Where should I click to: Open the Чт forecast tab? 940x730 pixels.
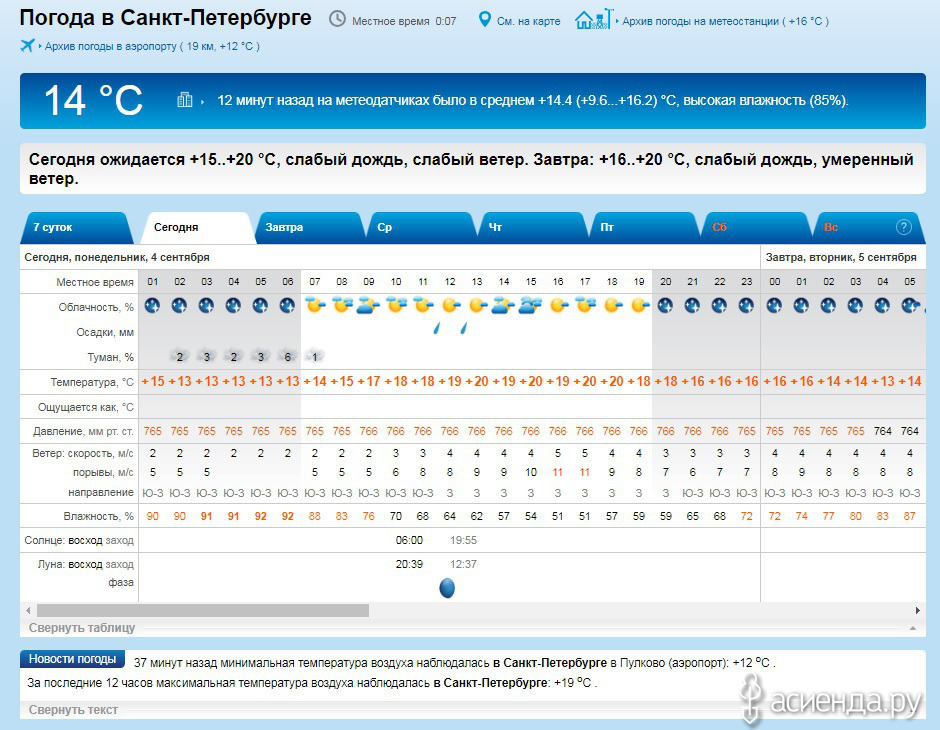point(532,228)
